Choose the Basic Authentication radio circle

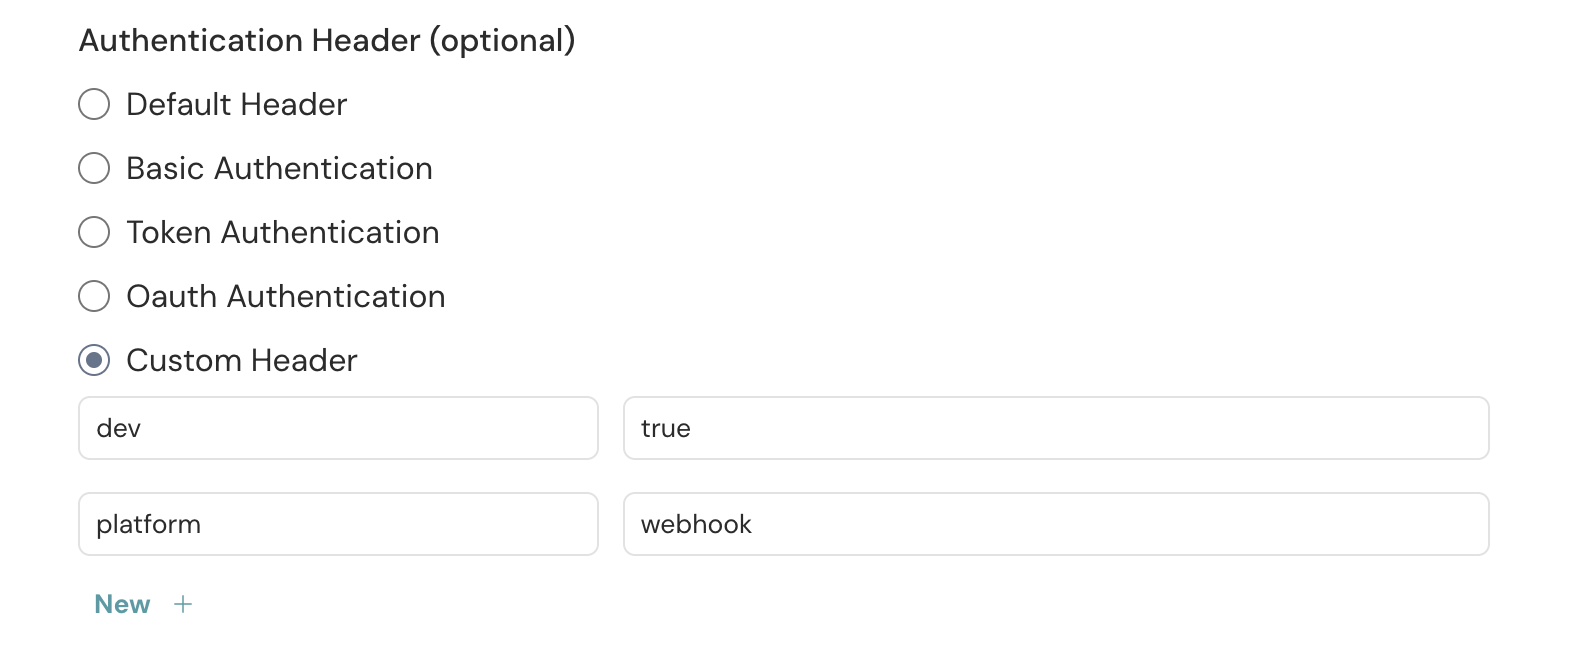(x=94, y=168)
